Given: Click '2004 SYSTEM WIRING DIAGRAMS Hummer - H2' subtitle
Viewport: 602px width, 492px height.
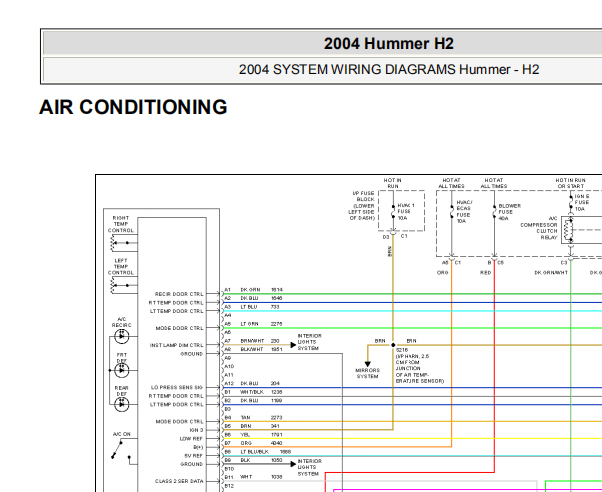Looking at the screenshot, I should click(389, 70).
